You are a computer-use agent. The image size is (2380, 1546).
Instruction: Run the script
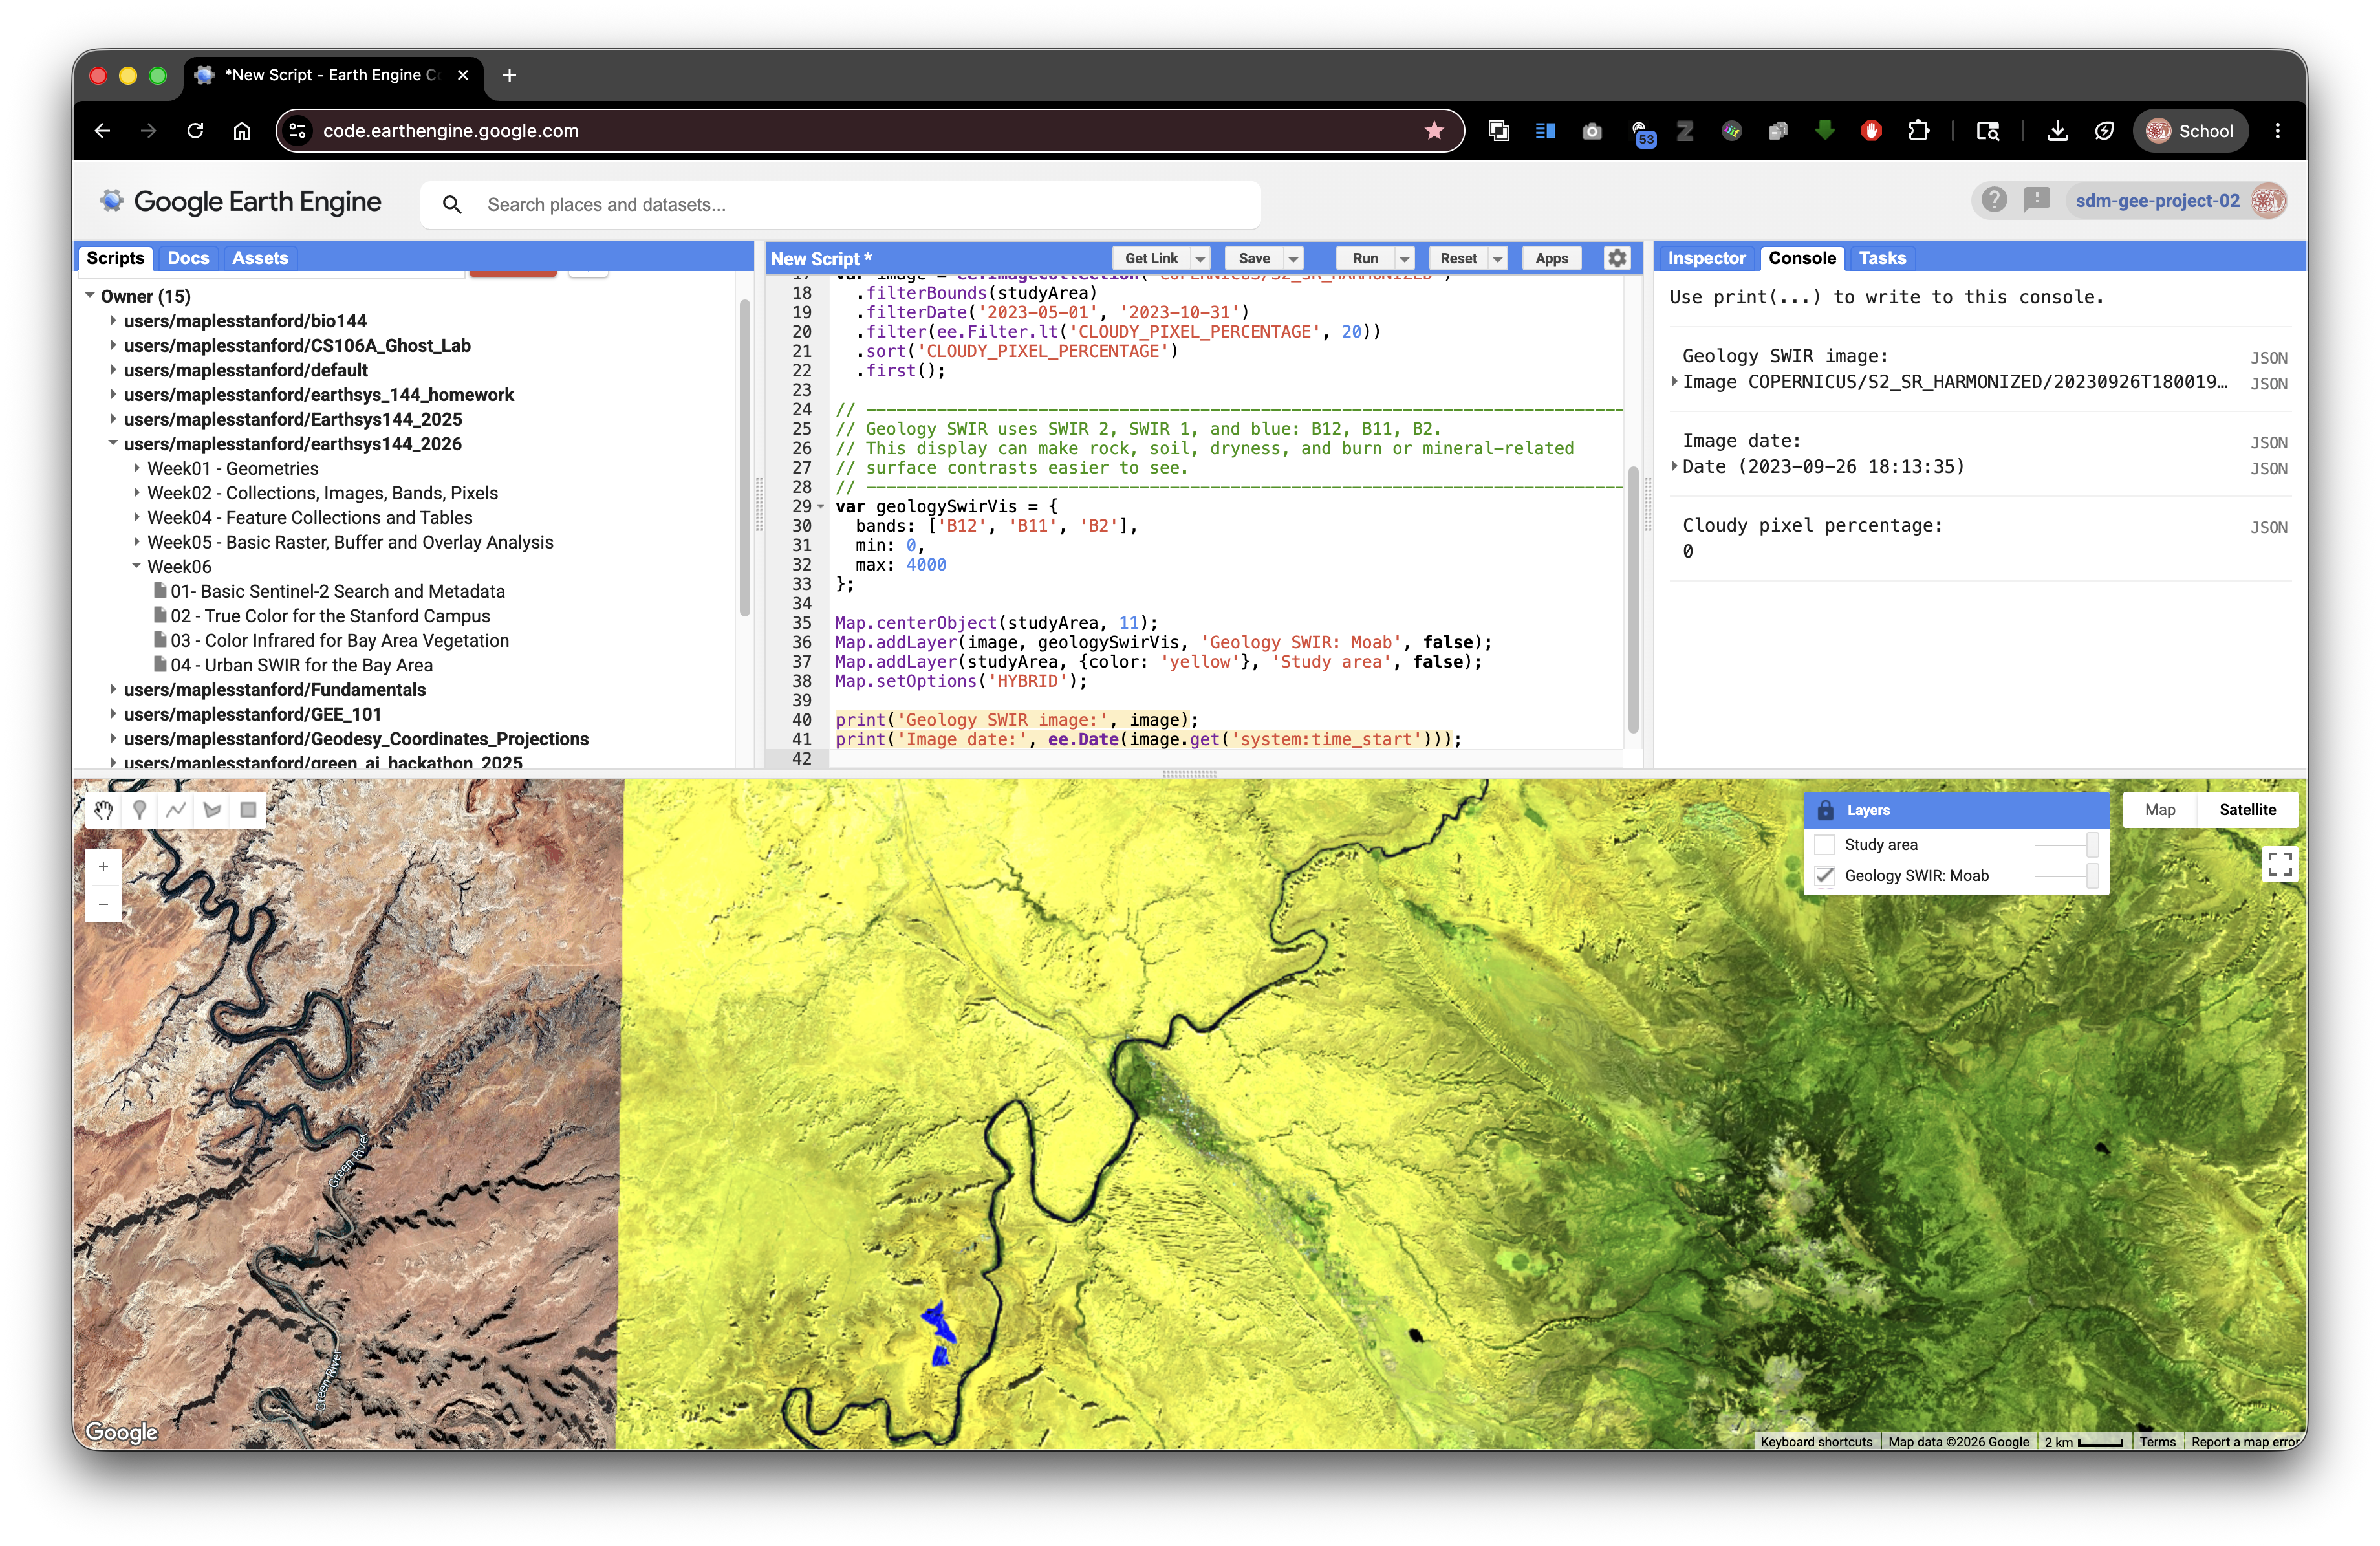(1365, 258)
